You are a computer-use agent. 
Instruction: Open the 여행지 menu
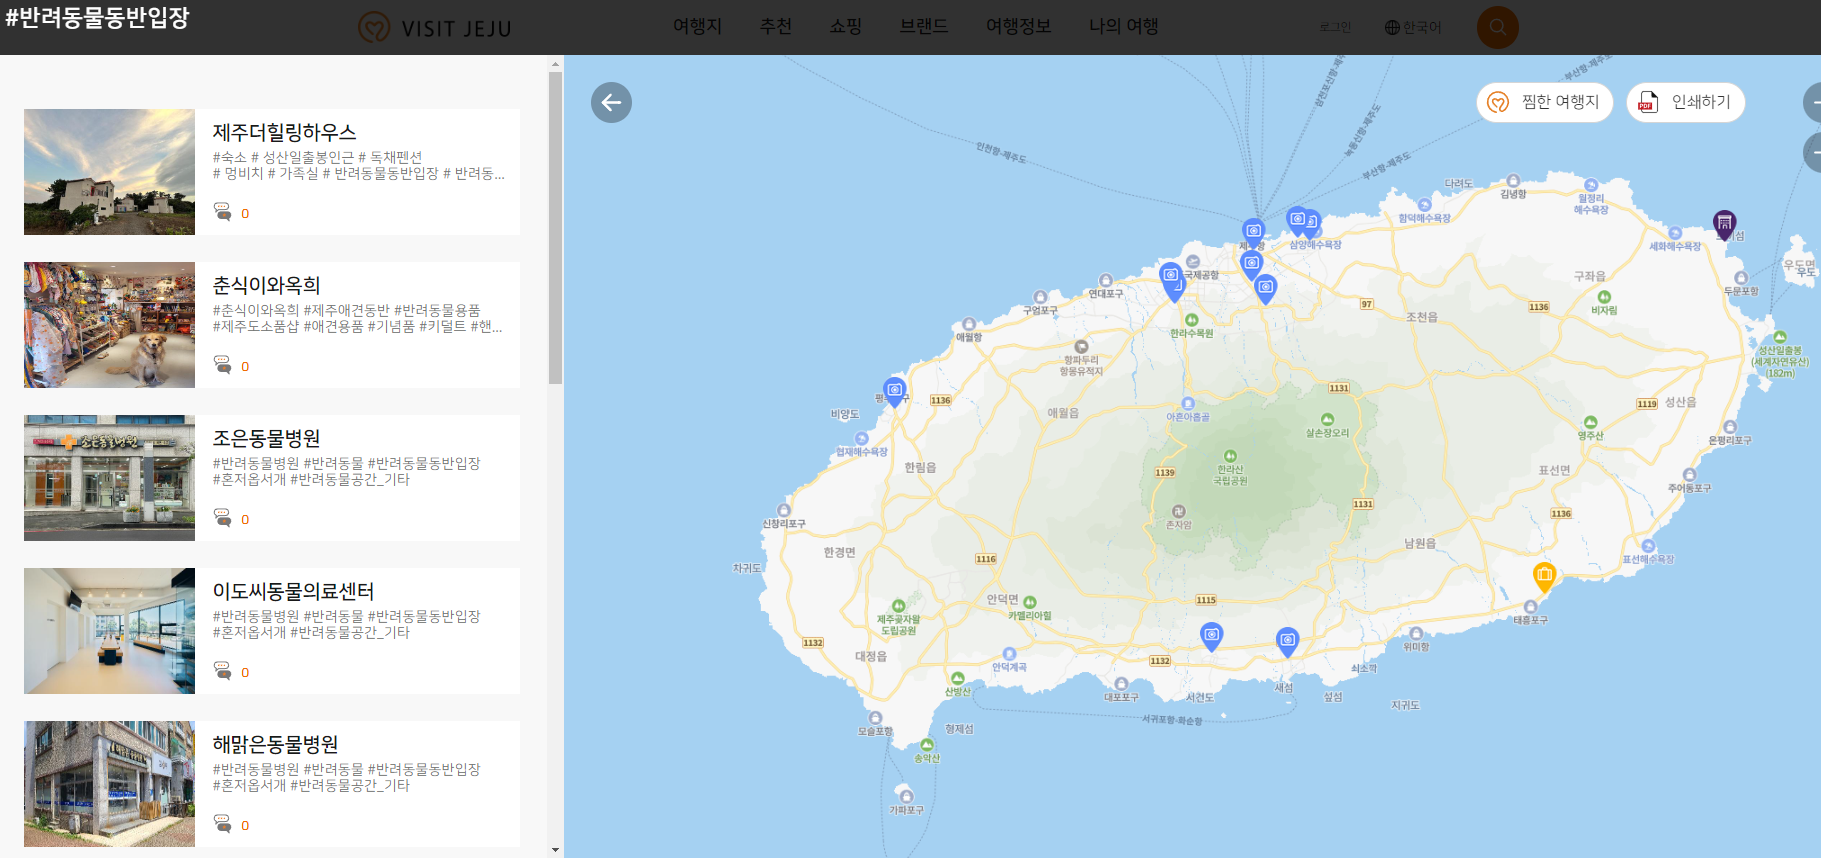click(697, 26)
